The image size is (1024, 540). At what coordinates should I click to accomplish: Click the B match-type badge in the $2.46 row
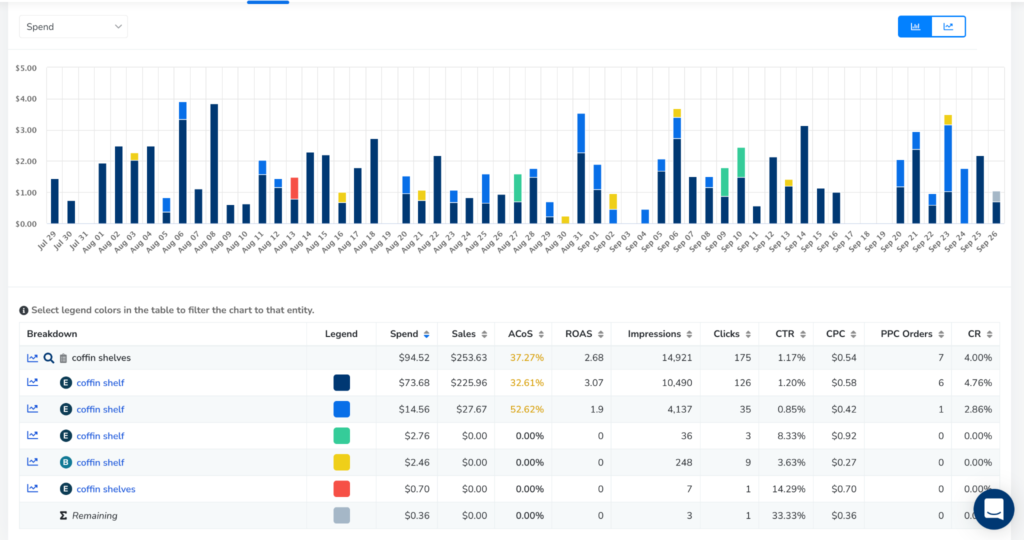point(66,462)
